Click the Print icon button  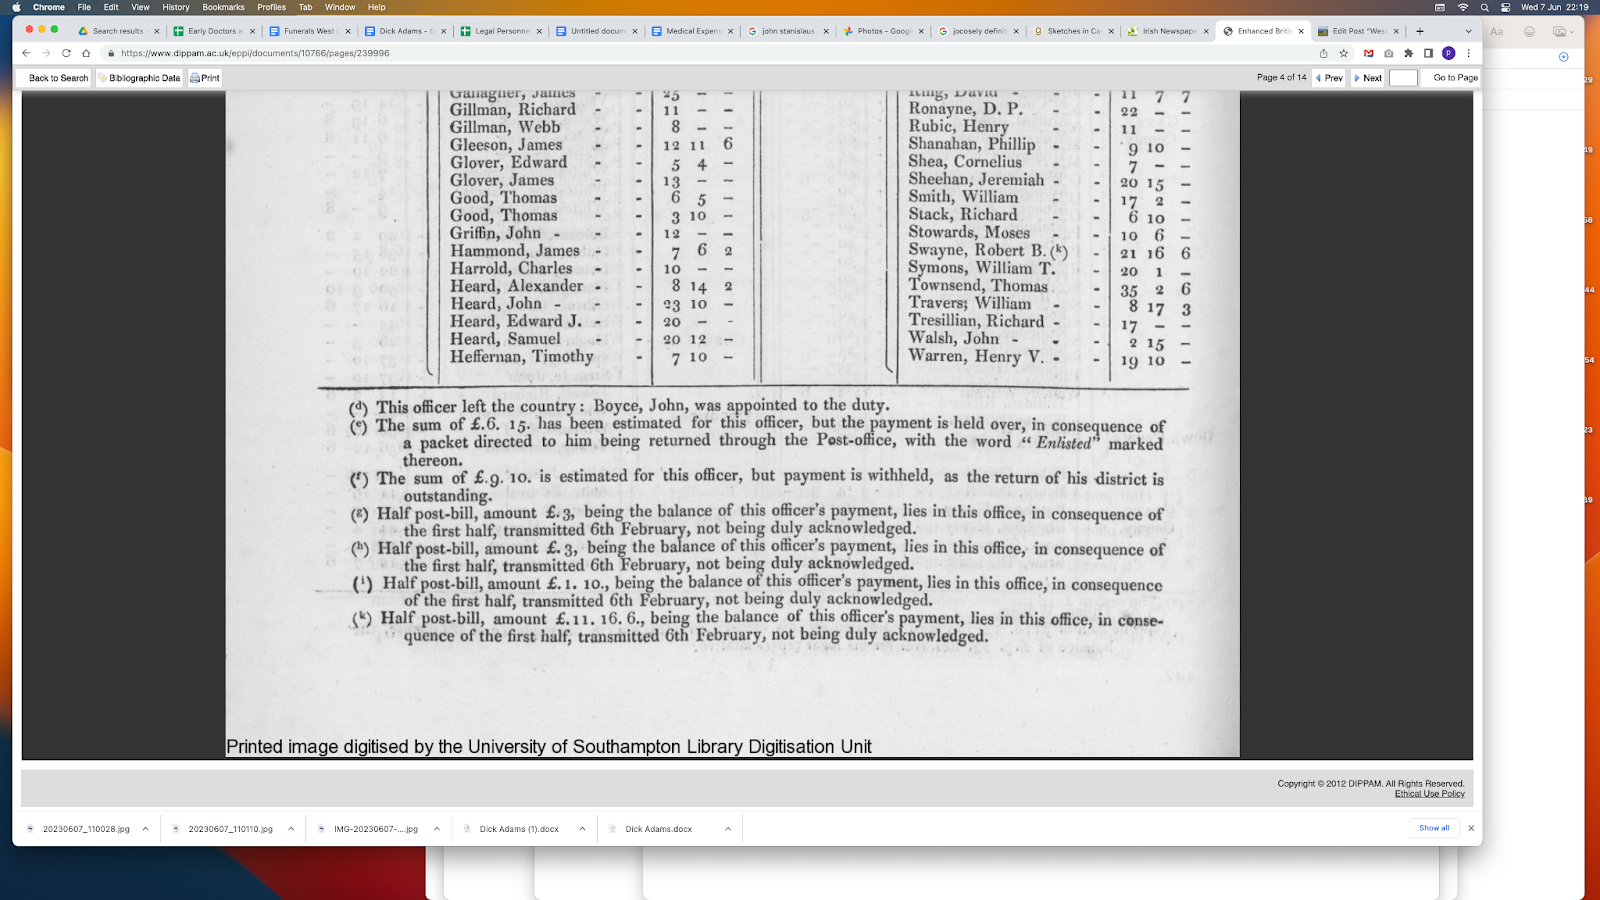[x=204, y=78]
